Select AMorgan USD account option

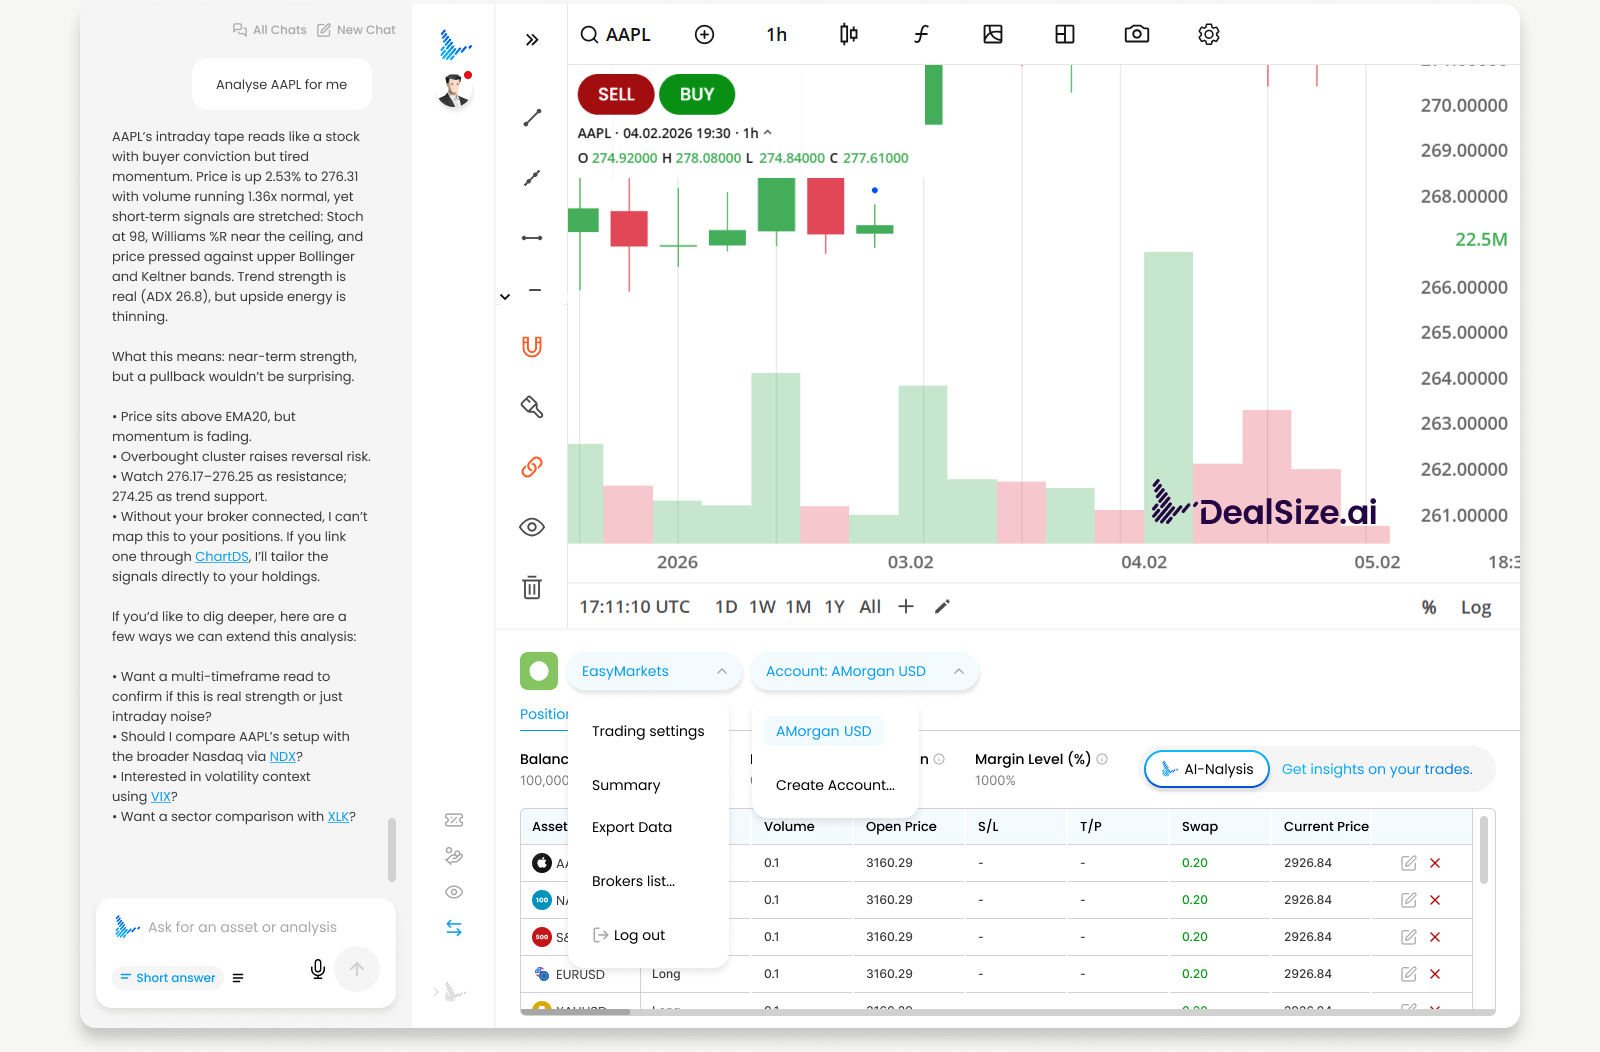[x=824, y=731]
